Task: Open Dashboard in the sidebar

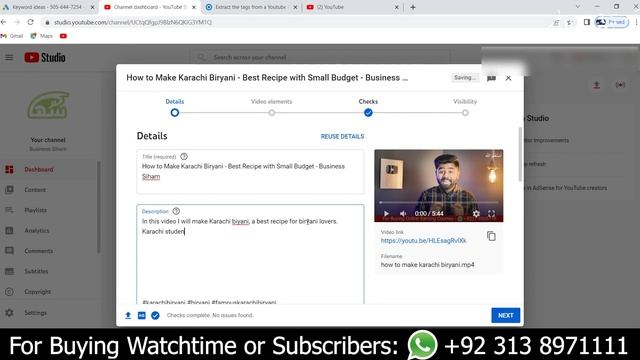Action: [x=39, y=169]
